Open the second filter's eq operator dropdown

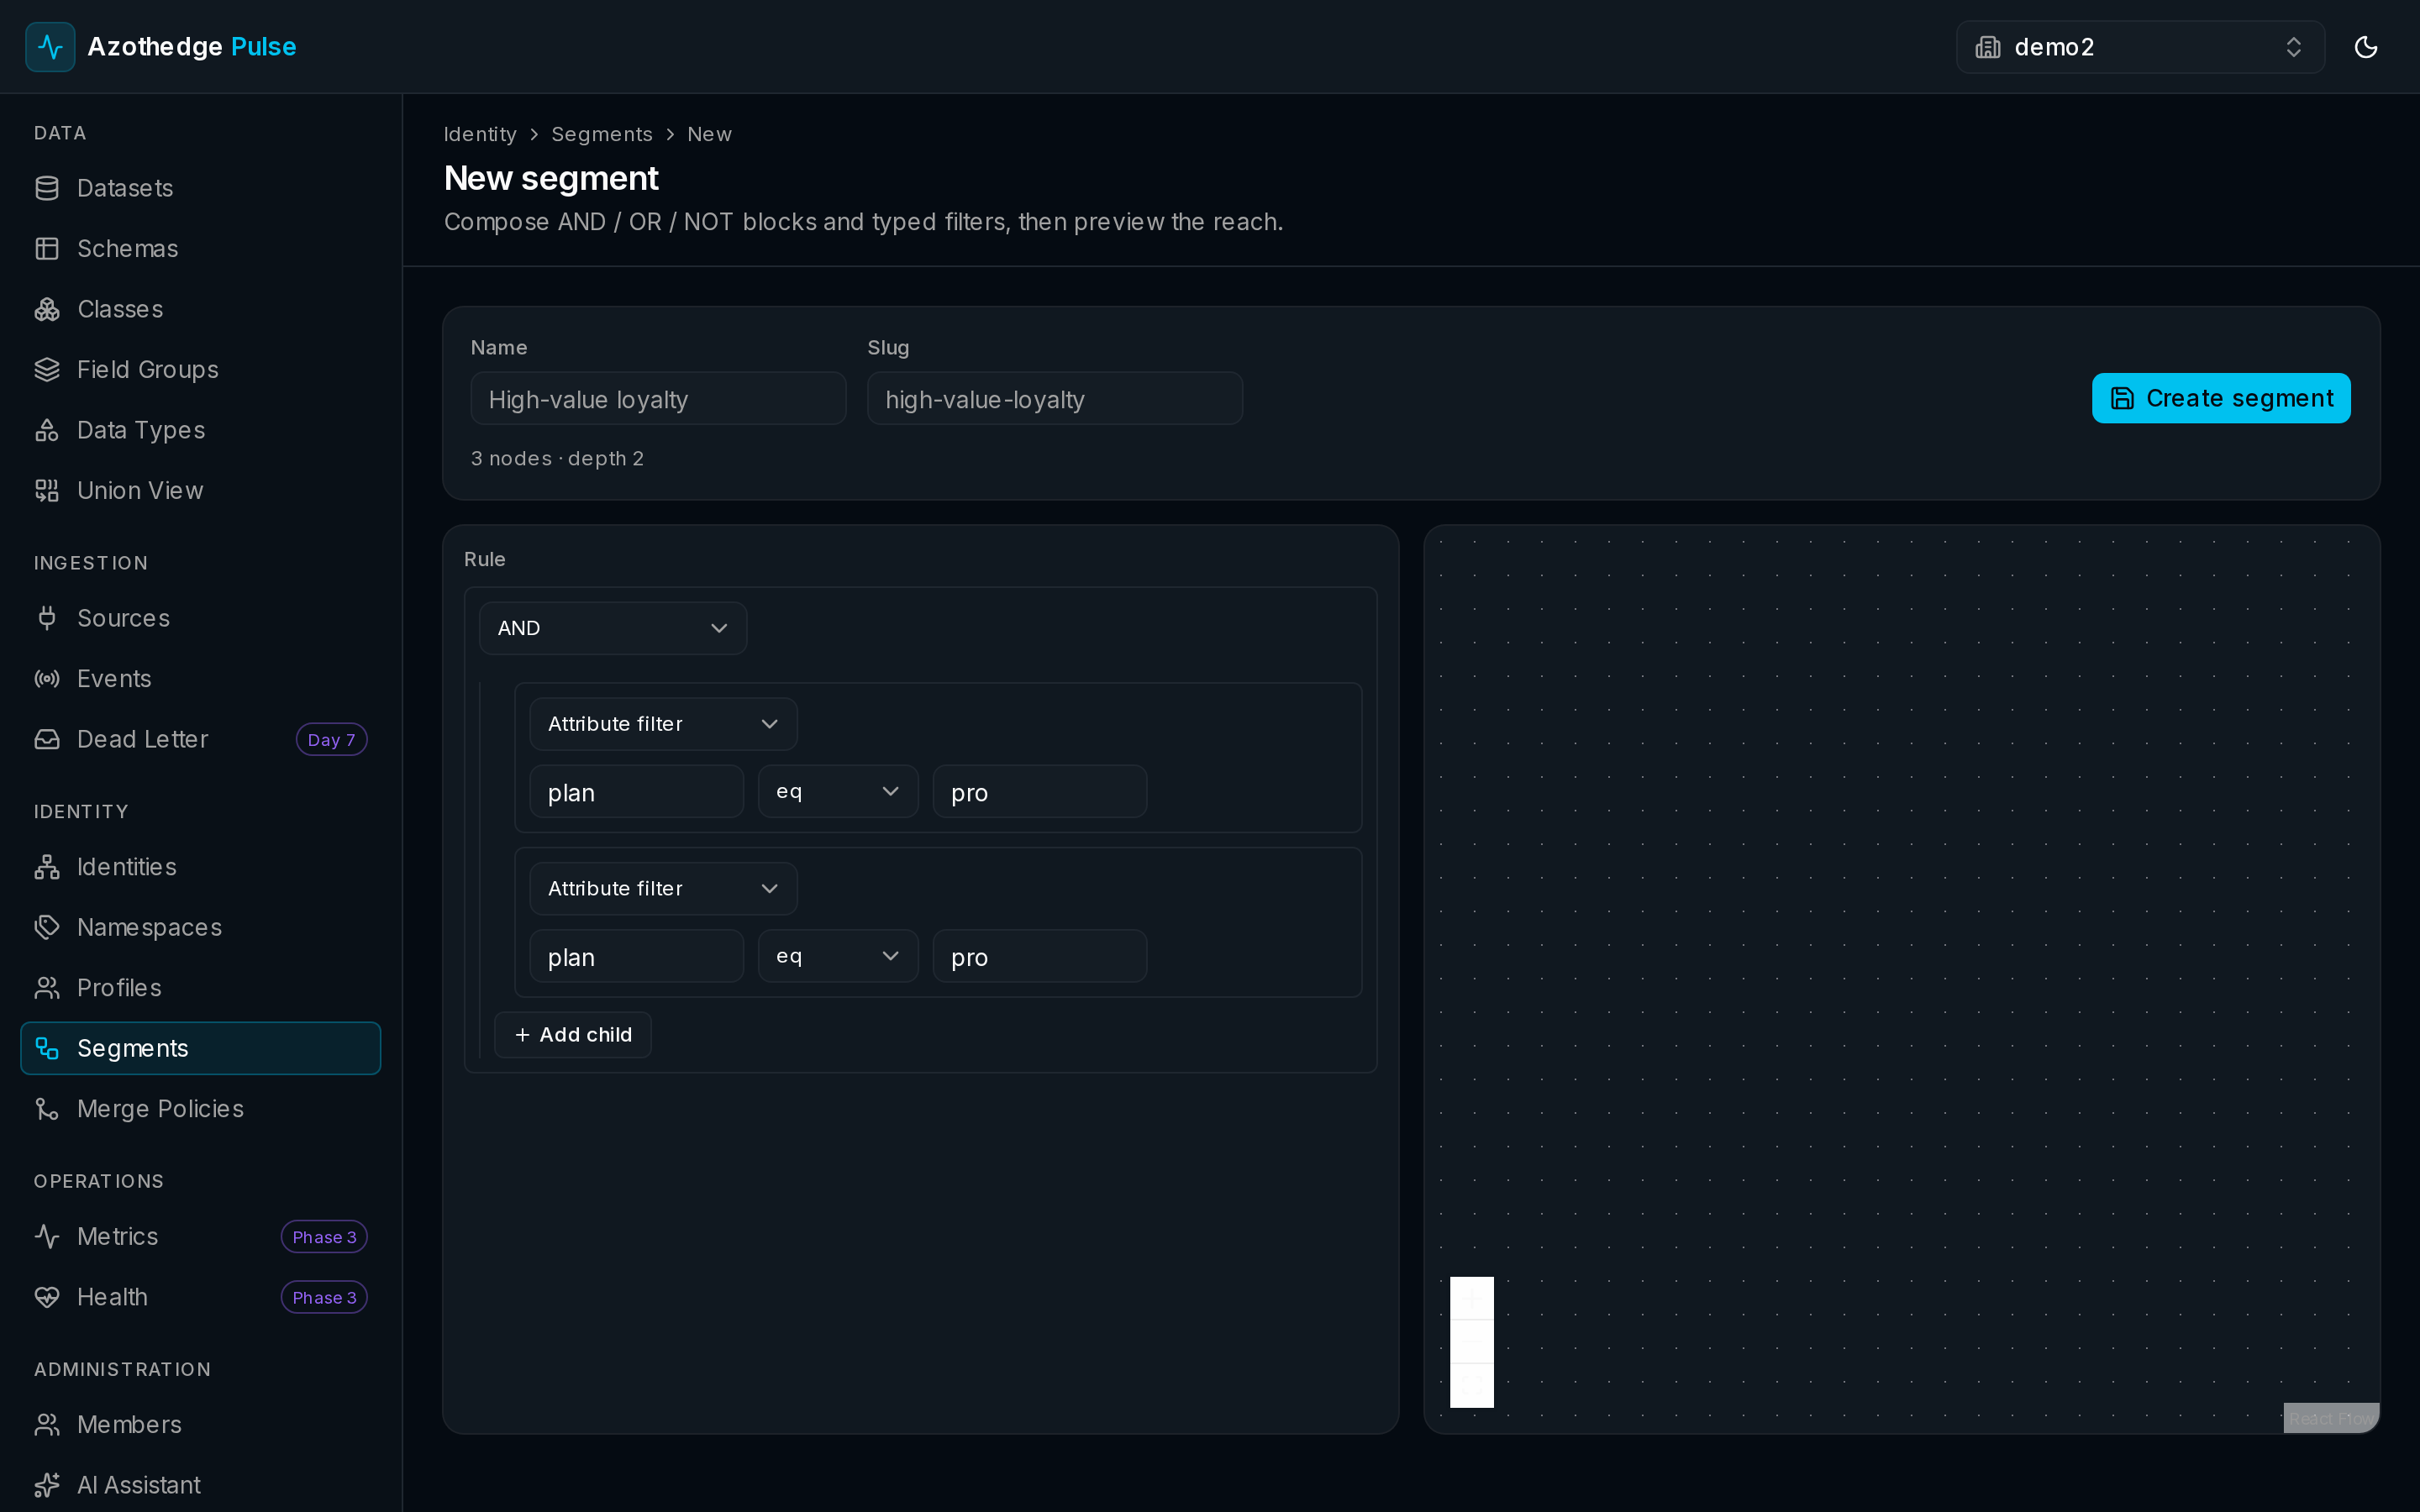(x=838, y=957)
